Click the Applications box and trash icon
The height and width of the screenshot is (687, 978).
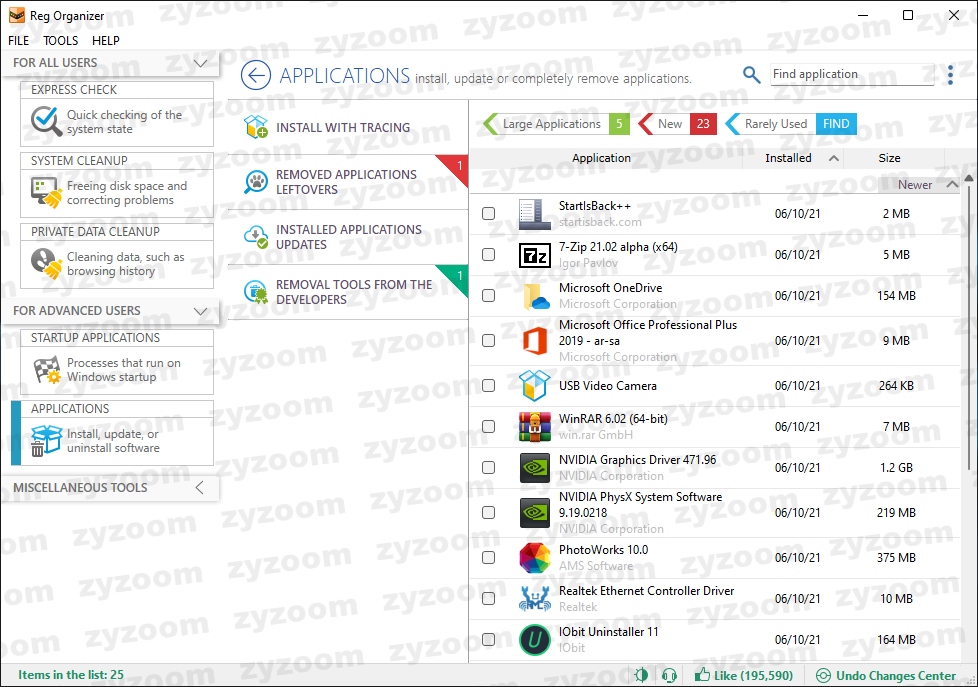click(x=46, y=441)
